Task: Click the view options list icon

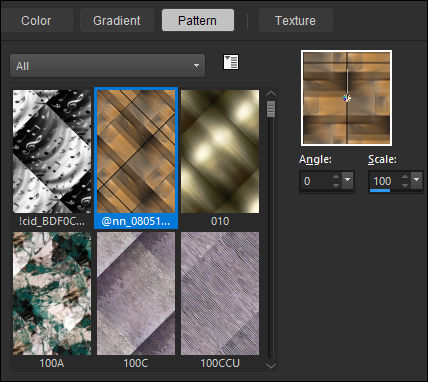Action: click(x=231, y=62)
